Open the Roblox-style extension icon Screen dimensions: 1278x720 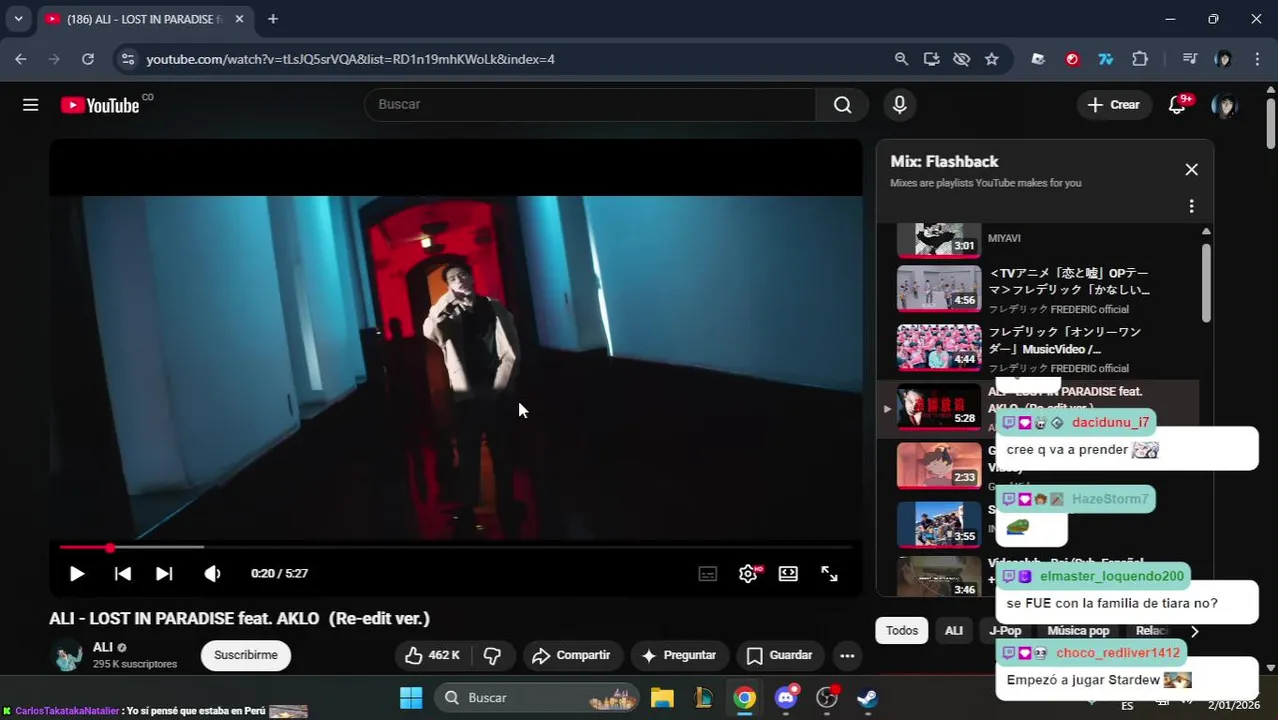point(1038,59)
